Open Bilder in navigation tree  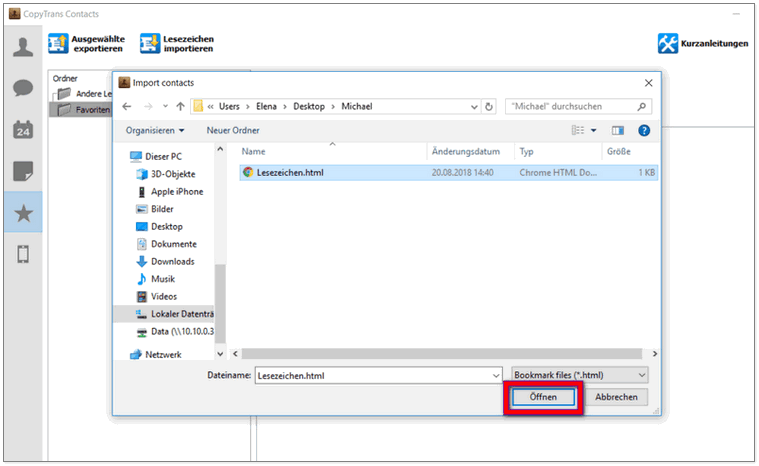coord(155,209)
